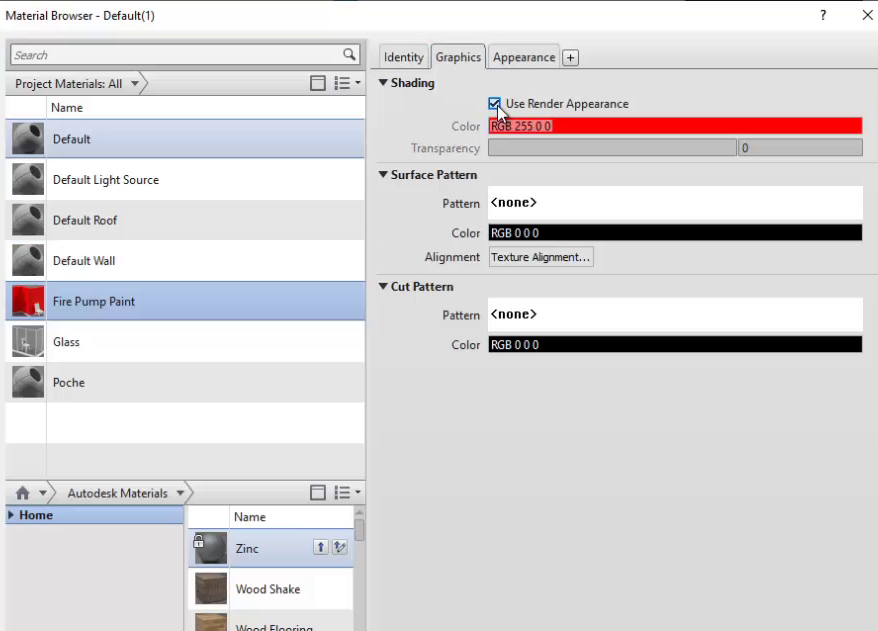Click the Cut Pattern black color swatch

pos(675,344)
